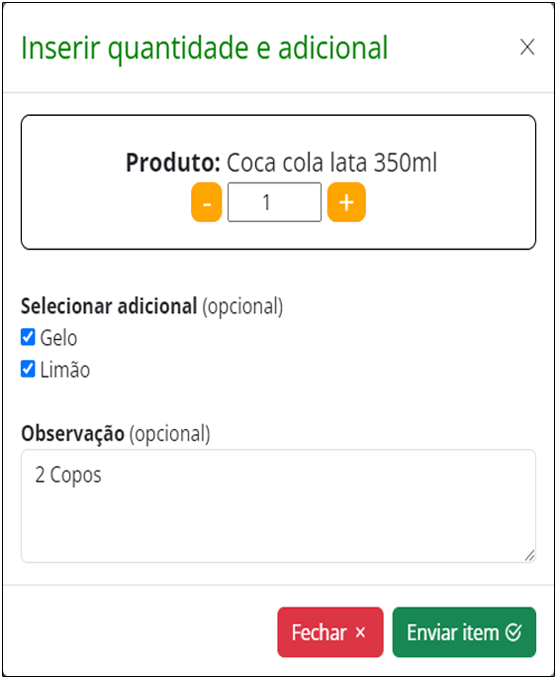Screen dimensions: 557x679
Task: Click the 2 Copos text in the observation
Action: pos(68,475)
